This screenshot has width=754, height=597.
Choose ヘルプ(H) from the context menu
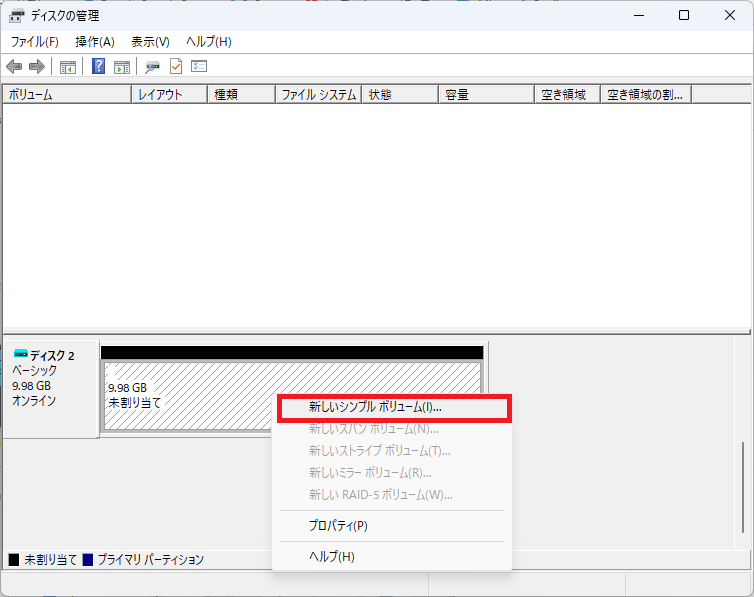point(392,557)
